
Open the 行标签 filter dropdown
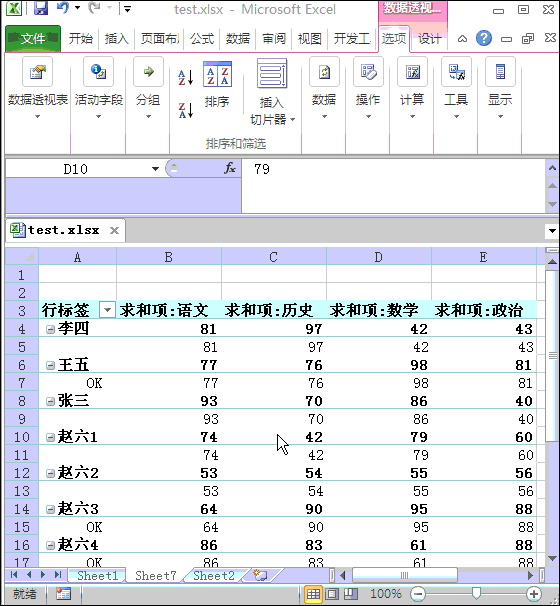(107, 310)
